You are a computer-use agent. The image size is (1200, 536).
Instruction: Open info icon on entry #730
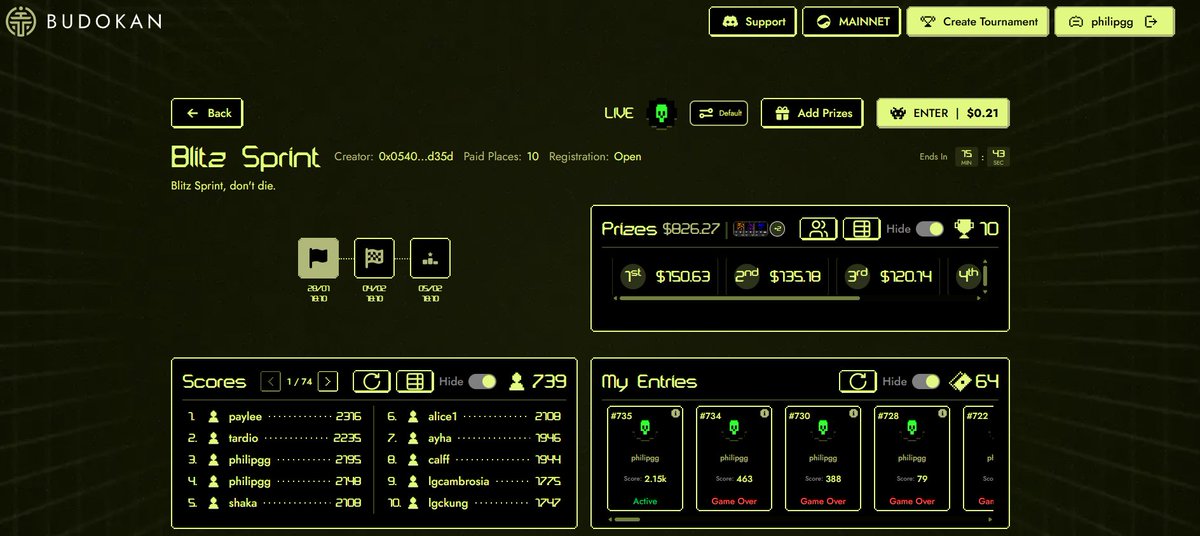[855, 413]
